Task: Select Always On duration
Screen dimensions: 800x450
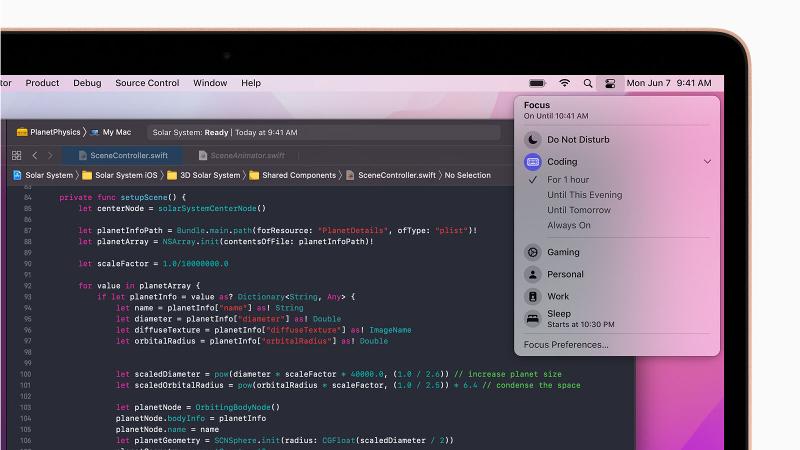Action: [x=569, y=225]
